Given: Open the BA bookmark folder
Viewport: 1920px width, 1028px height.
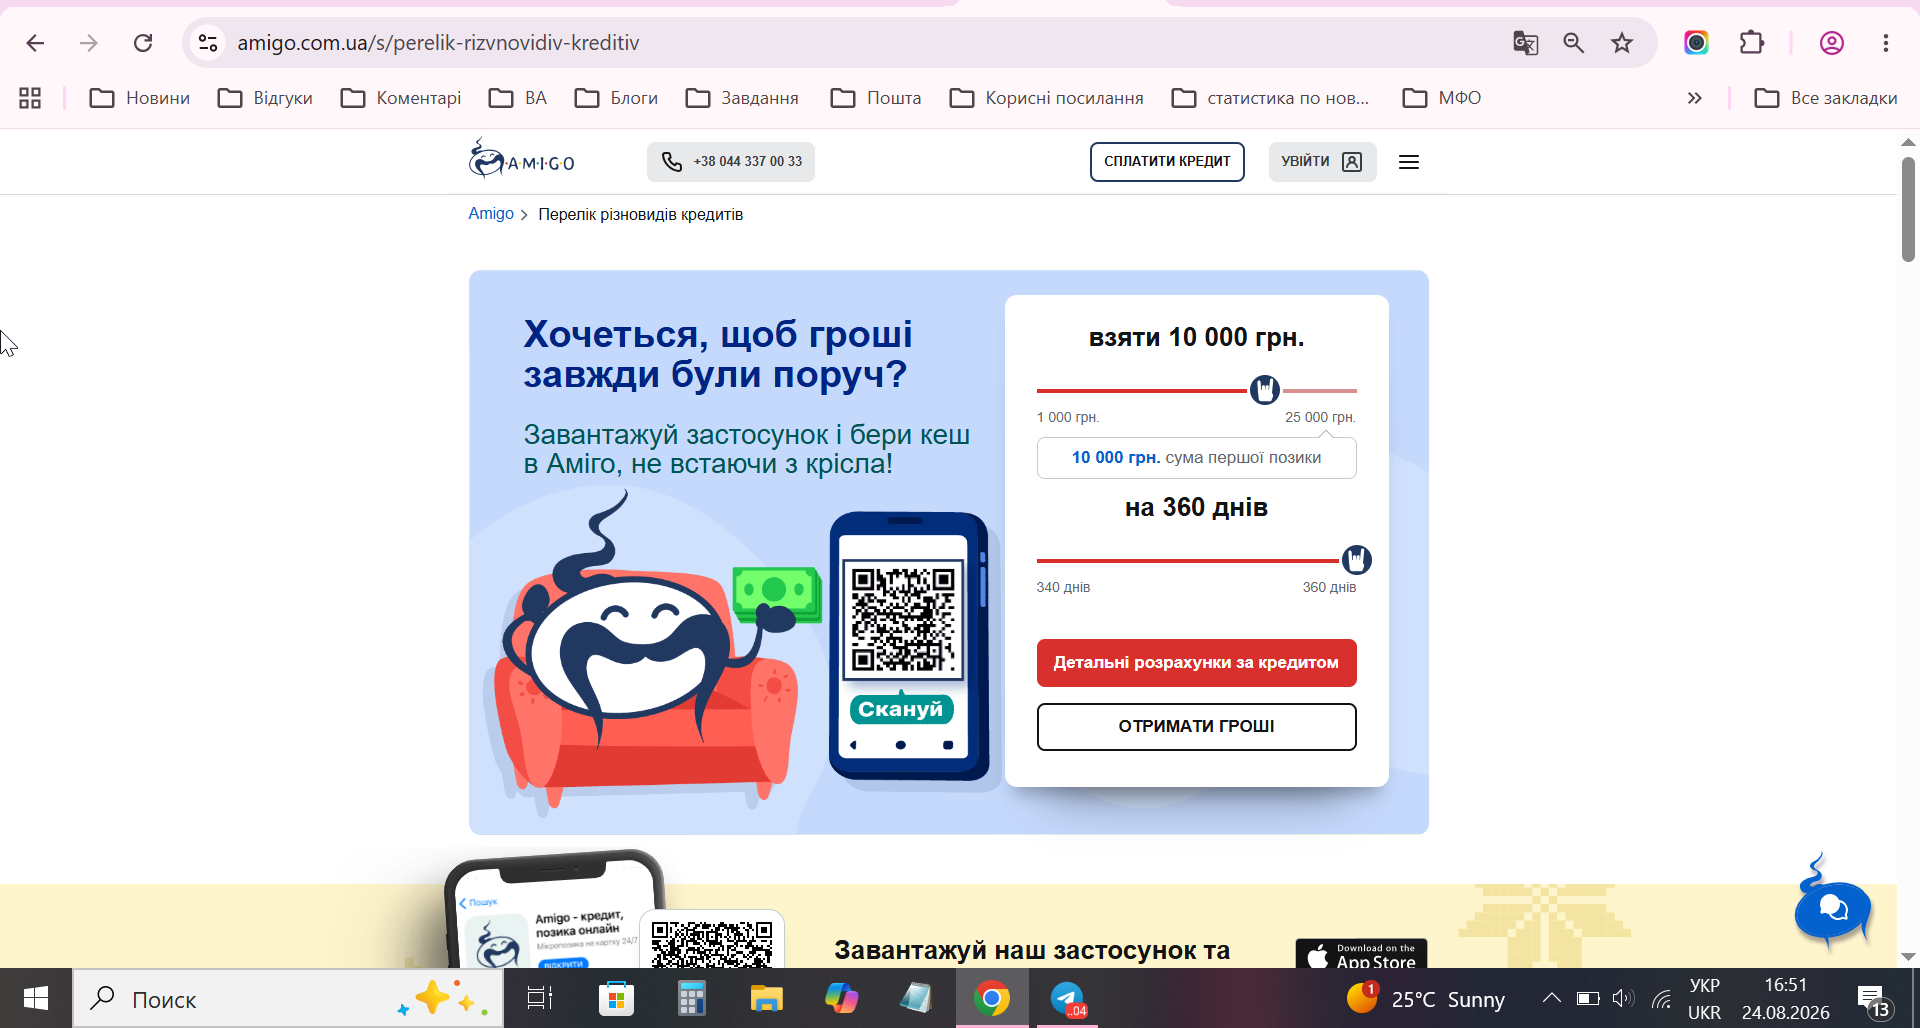Looking at the screenshot, I should coord(518,98).
